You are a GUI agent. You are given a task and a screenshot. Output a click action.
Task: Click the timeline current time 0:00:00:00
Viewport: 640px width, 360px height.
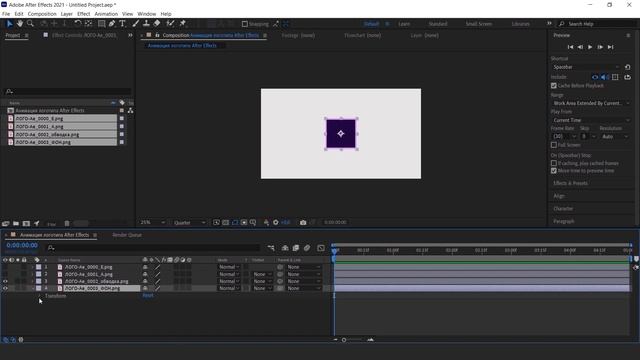click(22, 245)
